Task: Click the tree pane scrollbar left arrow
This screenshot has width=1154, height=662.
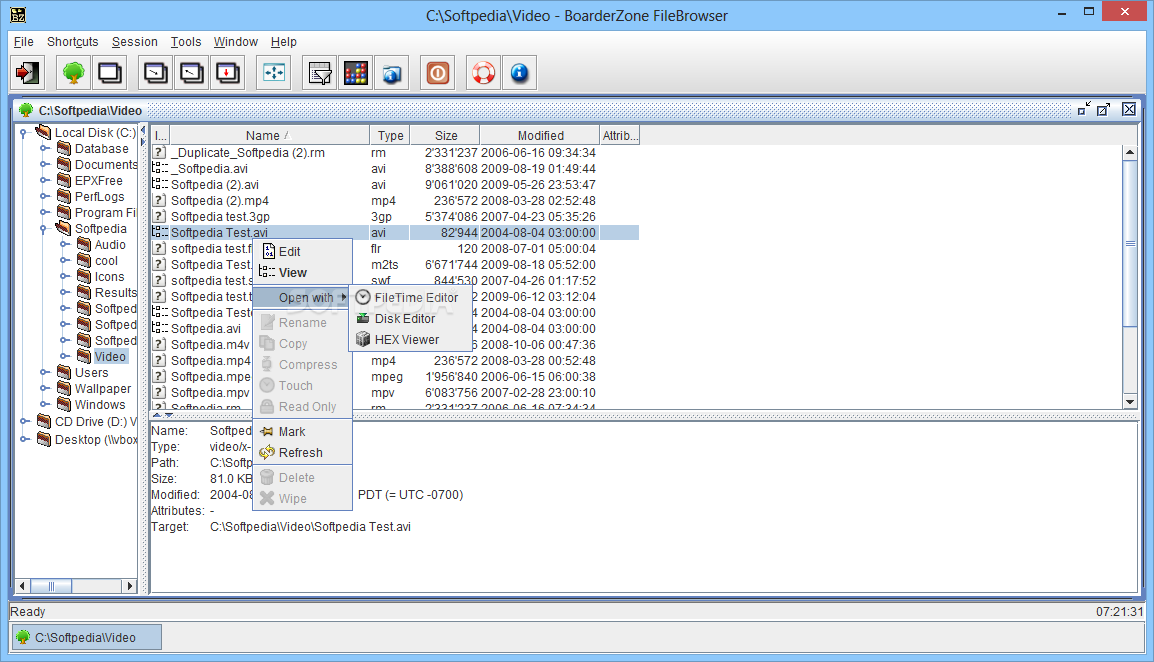Action: 22,586
